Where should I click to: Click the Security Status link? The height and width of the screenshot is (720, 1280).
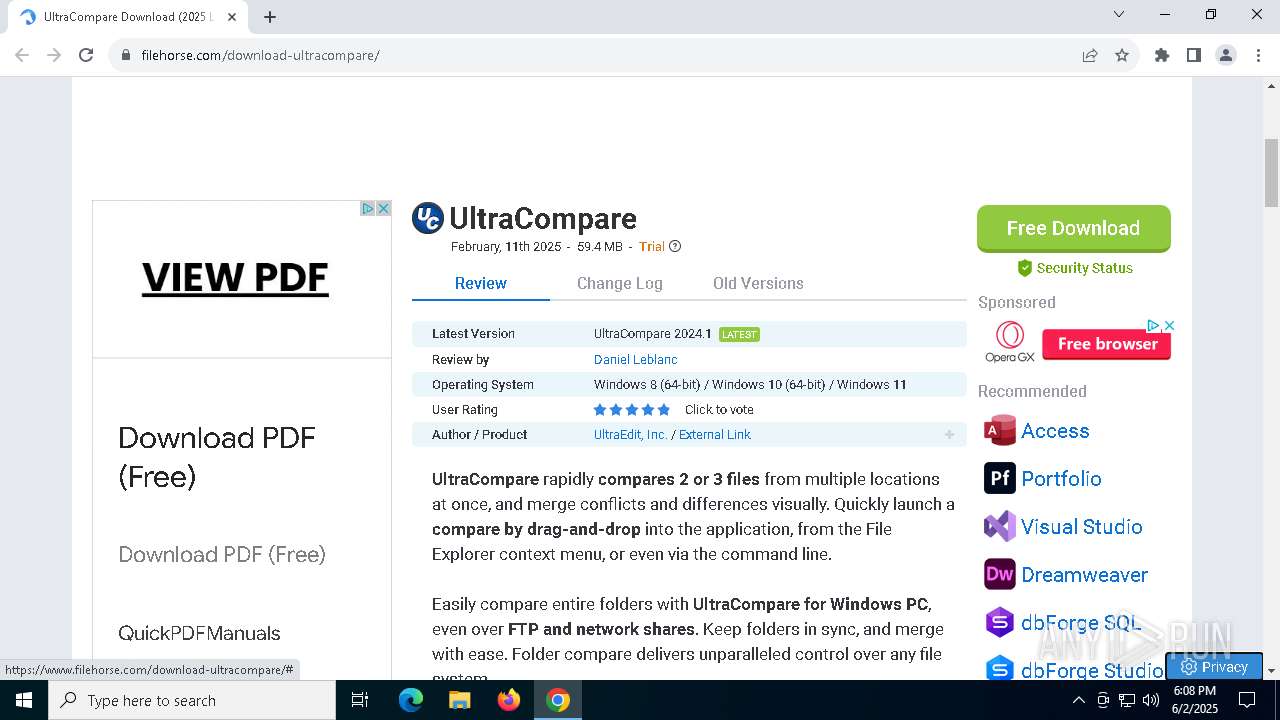[1085, 268]
